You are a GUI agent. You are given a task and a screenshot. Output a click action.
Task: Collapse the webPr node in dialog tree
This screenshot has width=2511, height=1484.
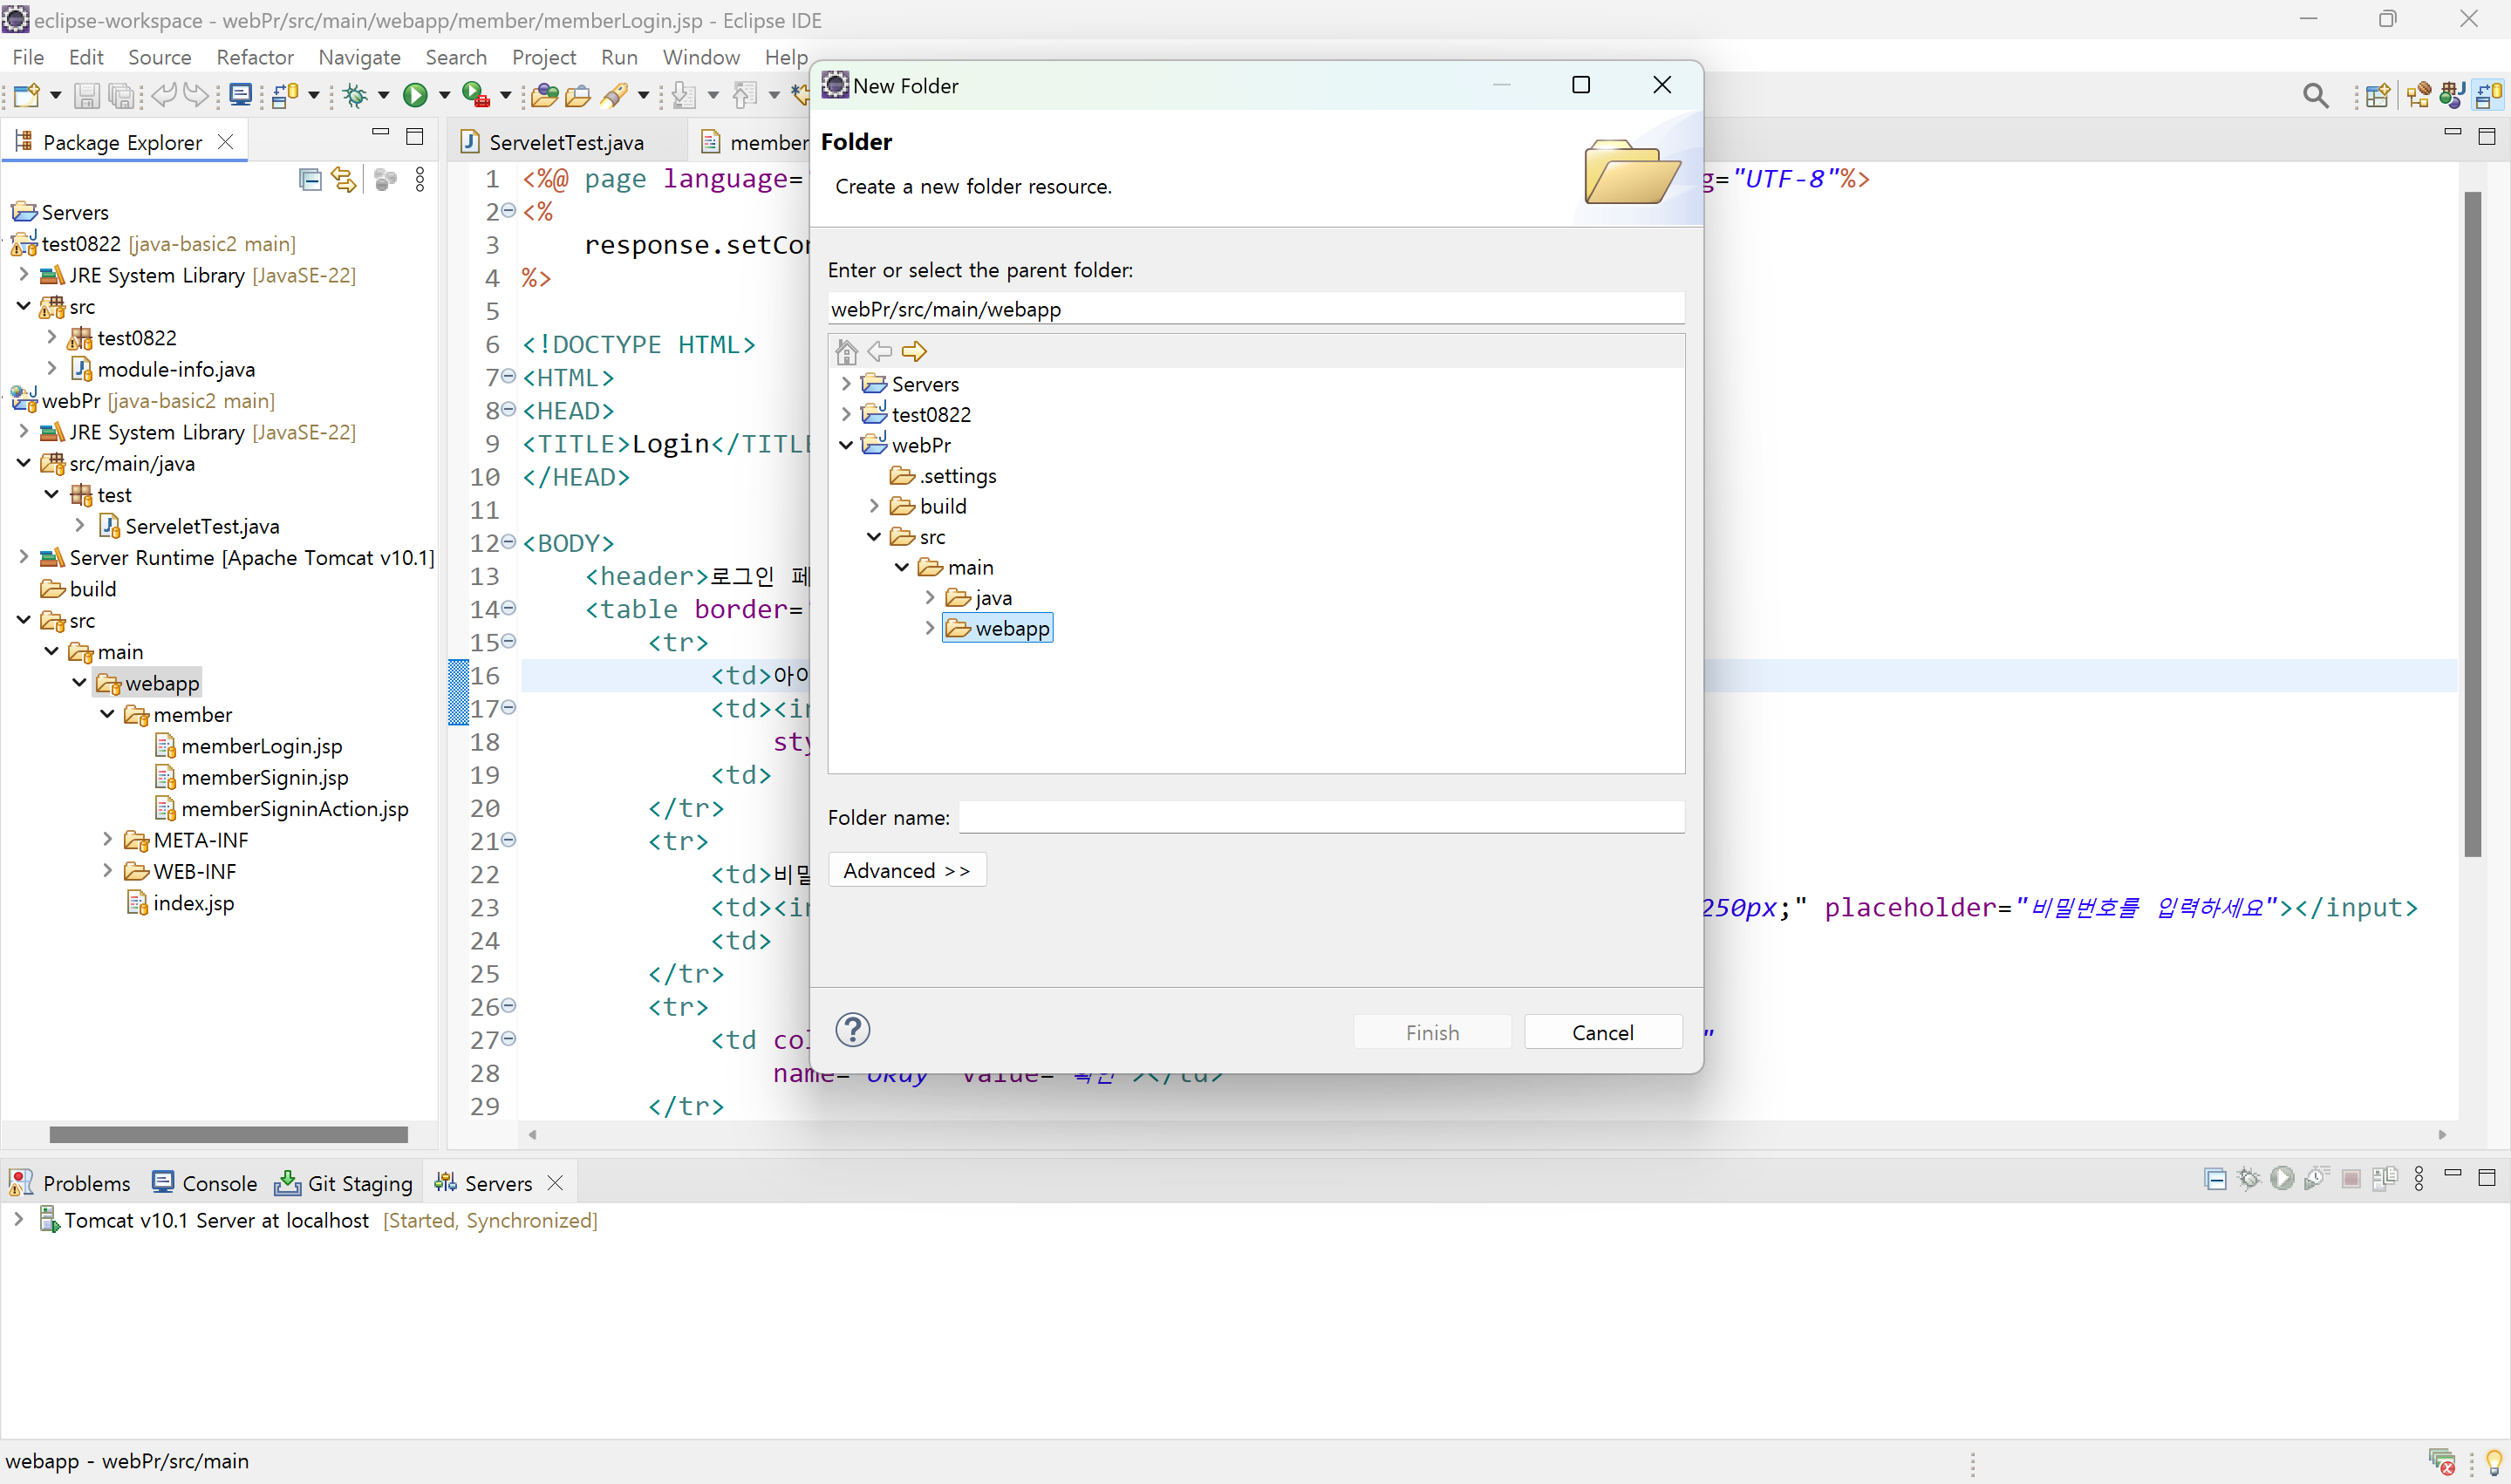pos(846,445)
